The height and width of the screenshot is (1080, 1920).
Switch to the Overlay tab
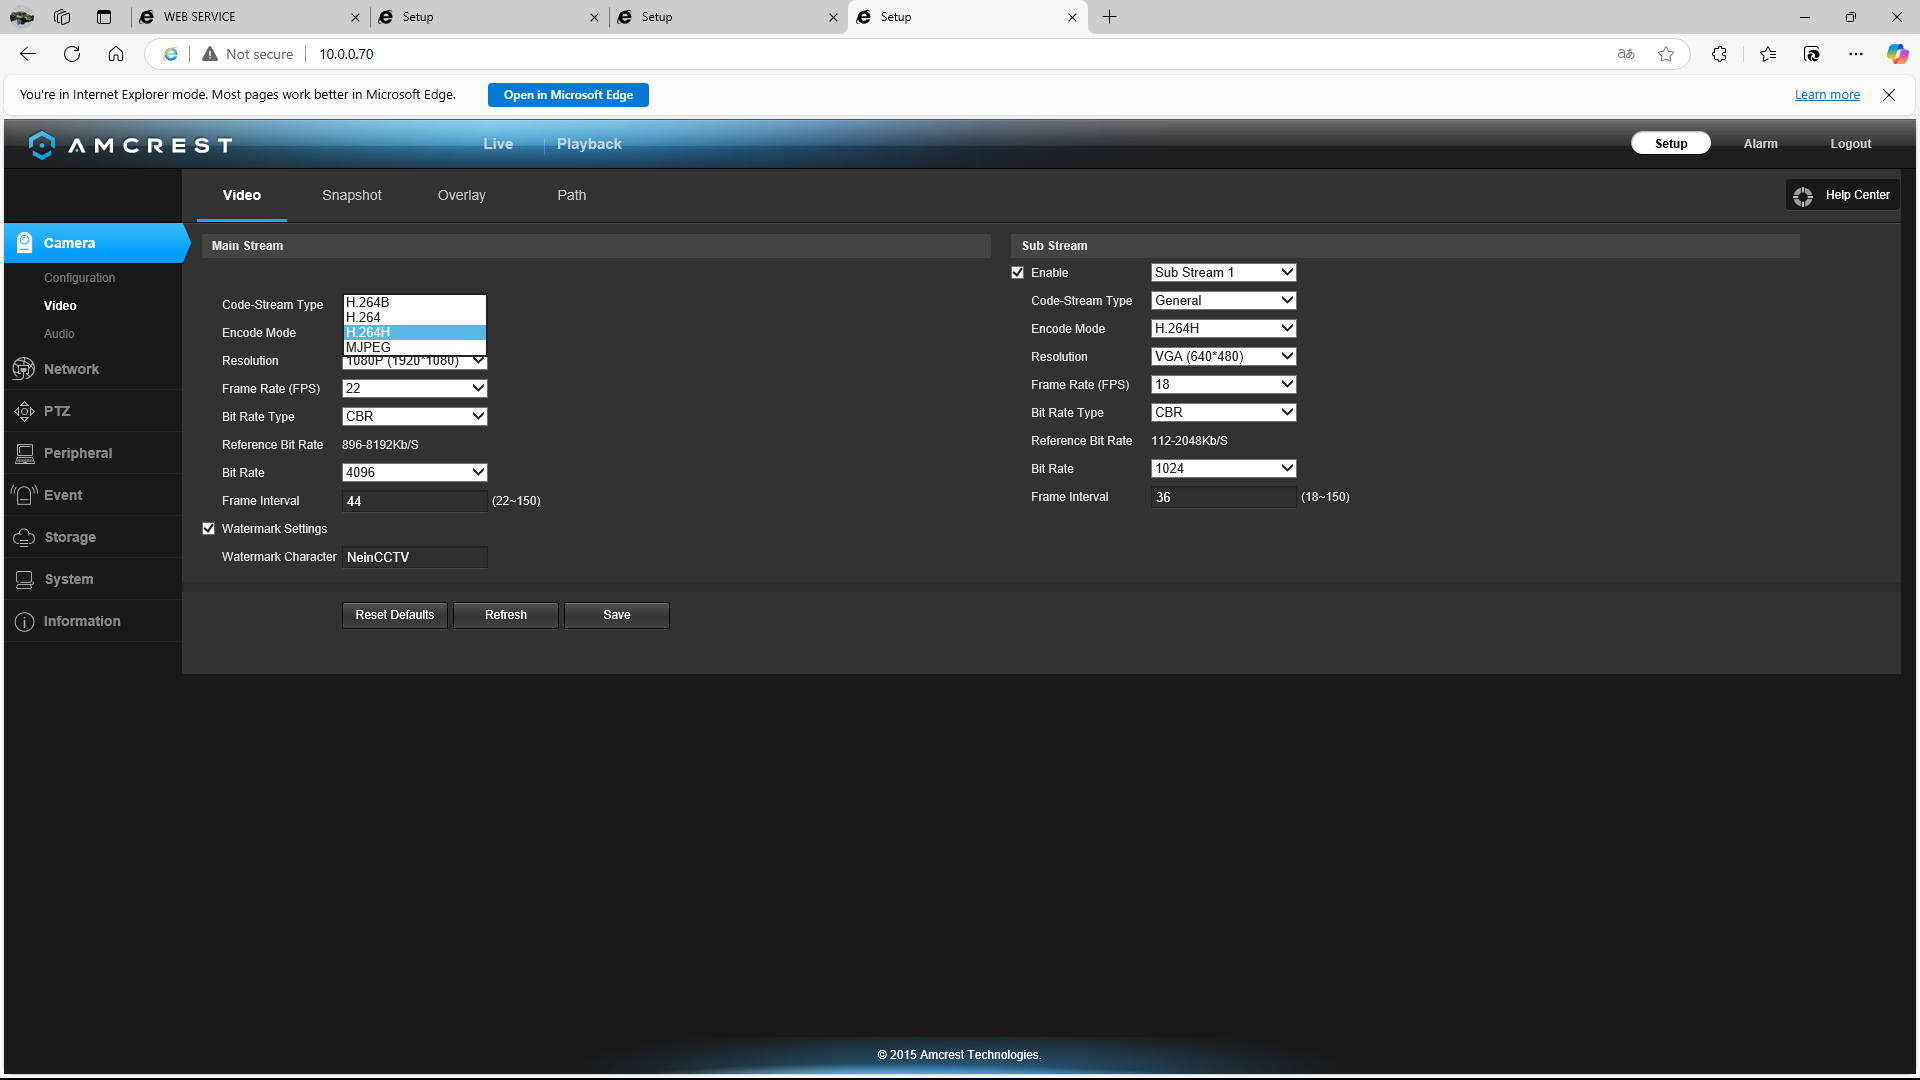(461, 195)
